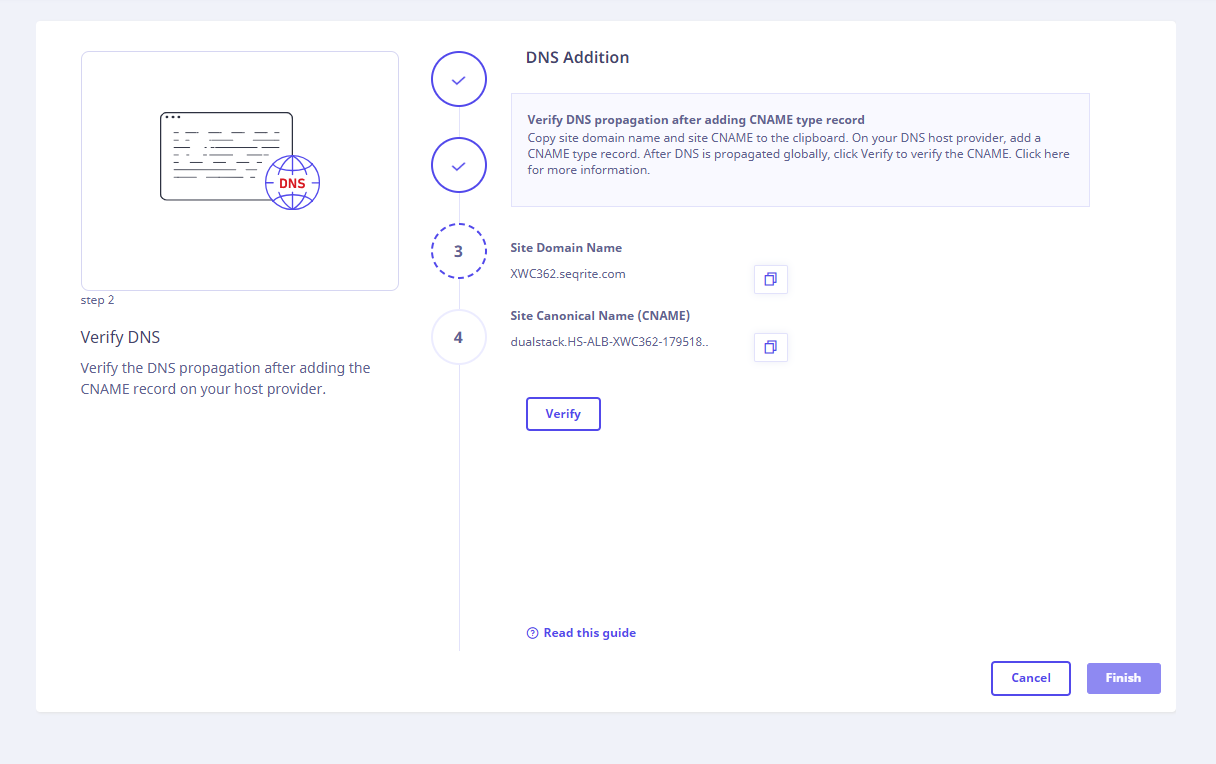
Task: Click the Verify DNS title on left
Action: click(120, 337)
